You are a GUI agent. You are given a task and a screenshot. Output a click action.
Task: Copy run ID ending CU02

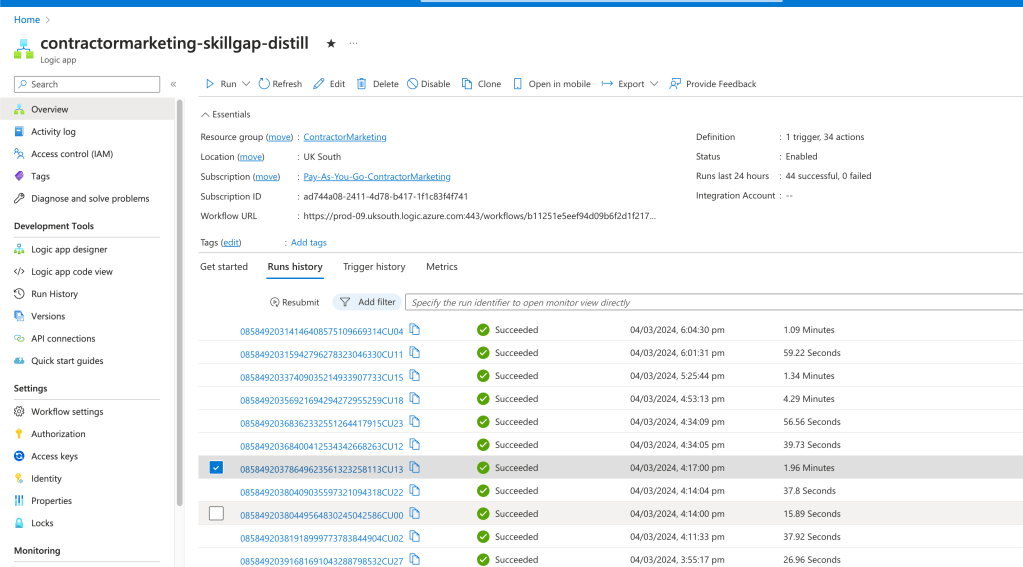[x=414, y=536]
